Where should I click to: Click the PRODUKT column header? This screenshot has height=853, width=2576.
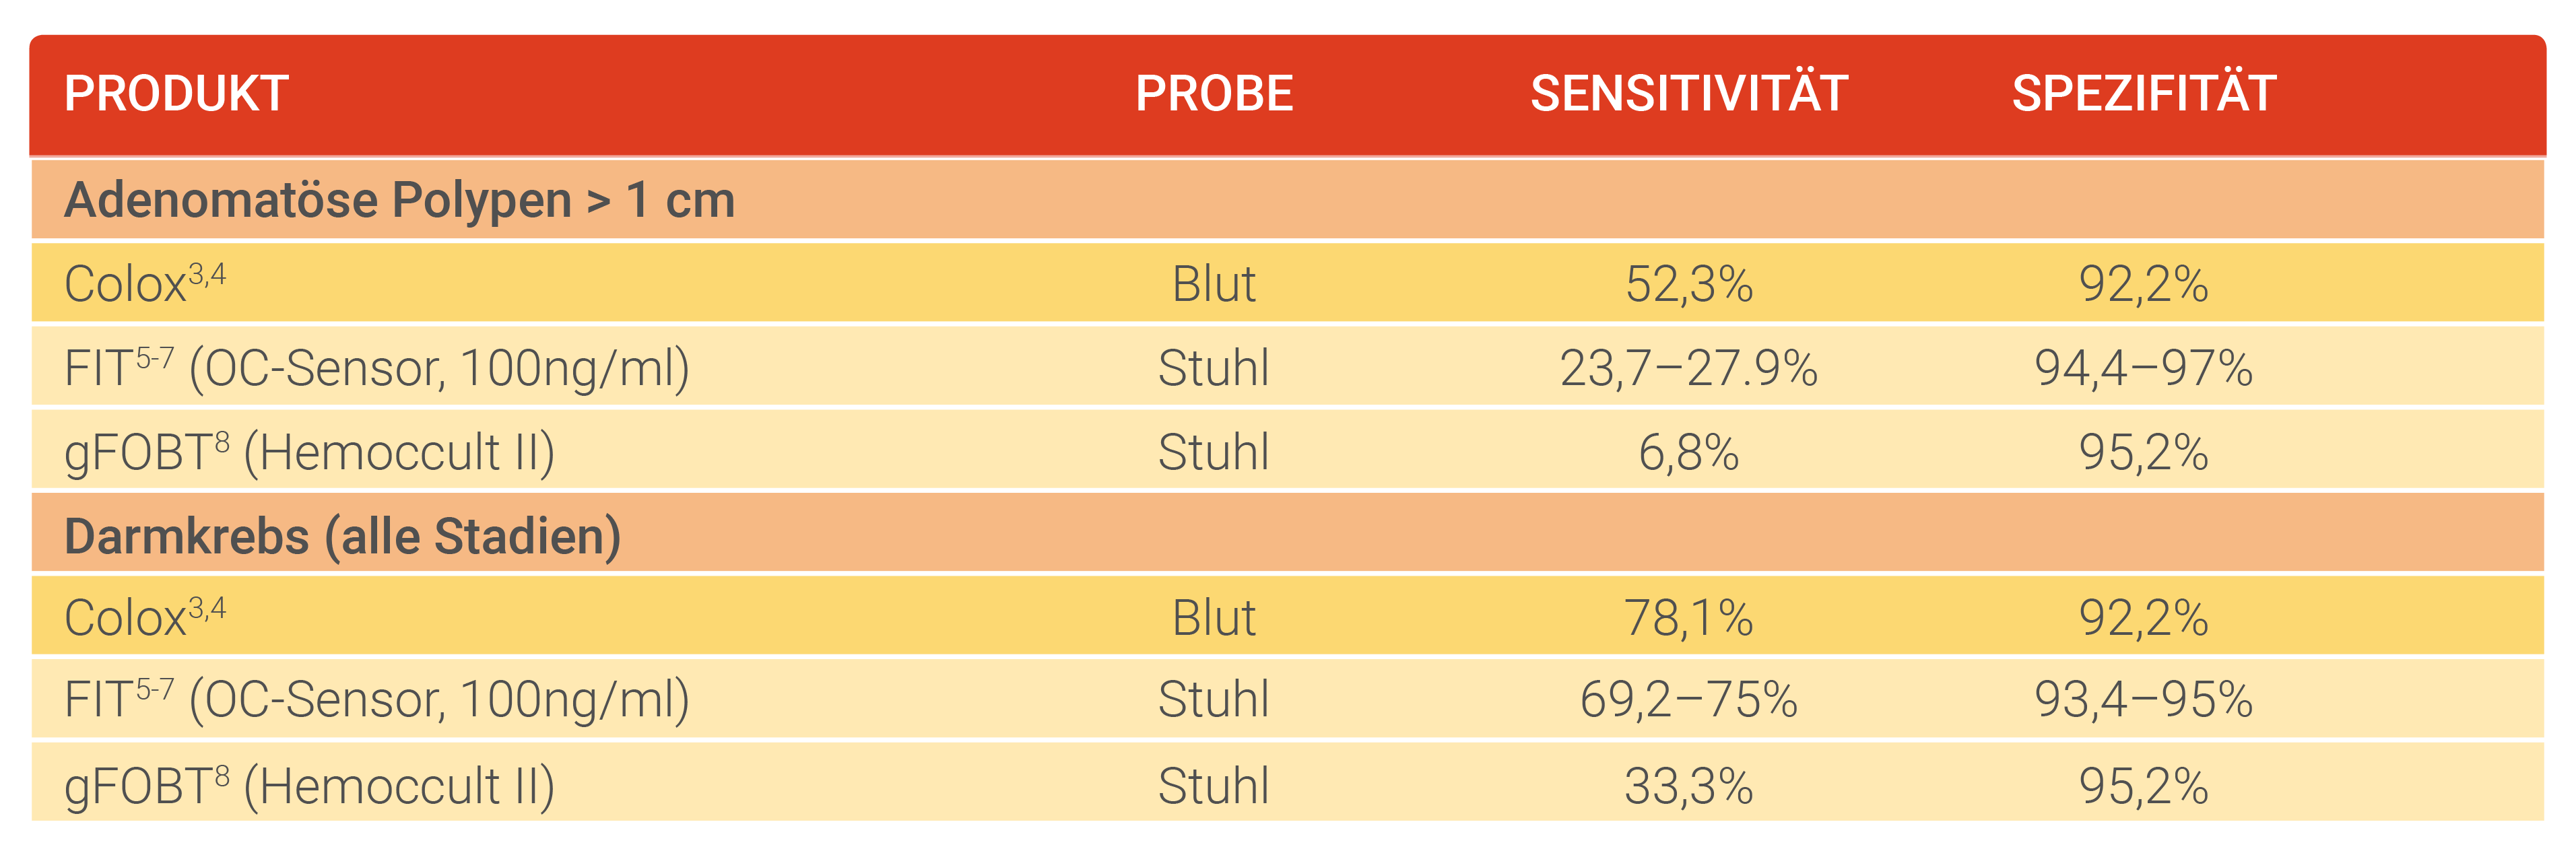(x=176, y=94)
